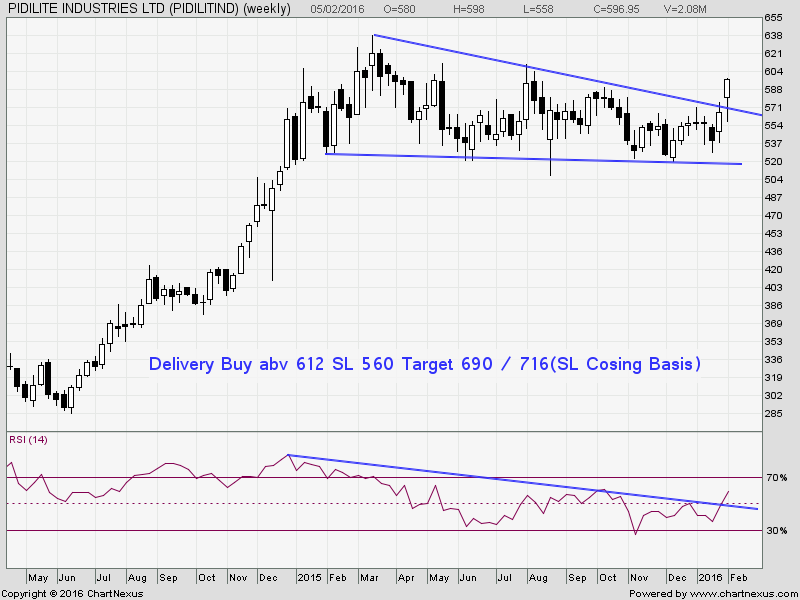Click the 403 price axis label
The image size is (800, 600).
(x=773, y=287)
